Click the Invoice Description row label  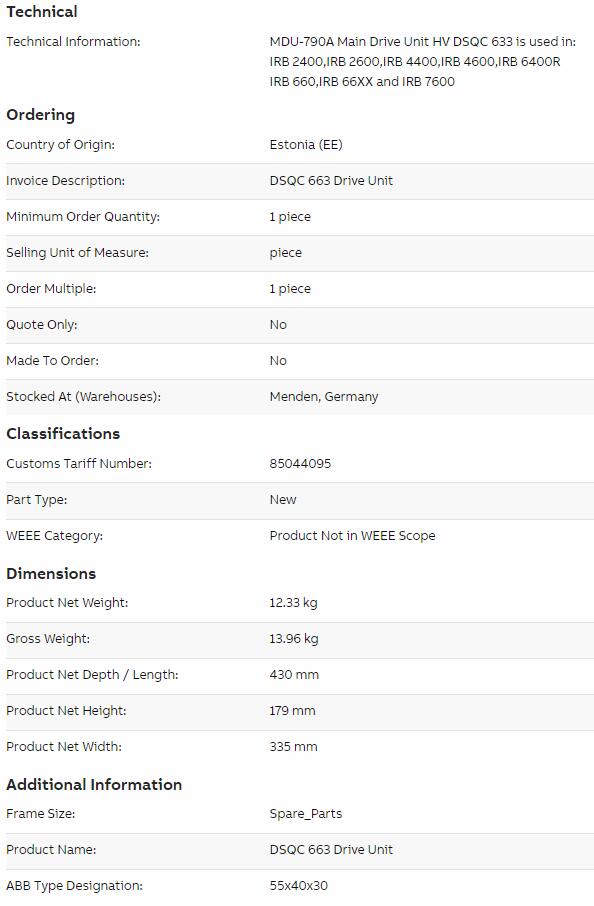[65, 180]
